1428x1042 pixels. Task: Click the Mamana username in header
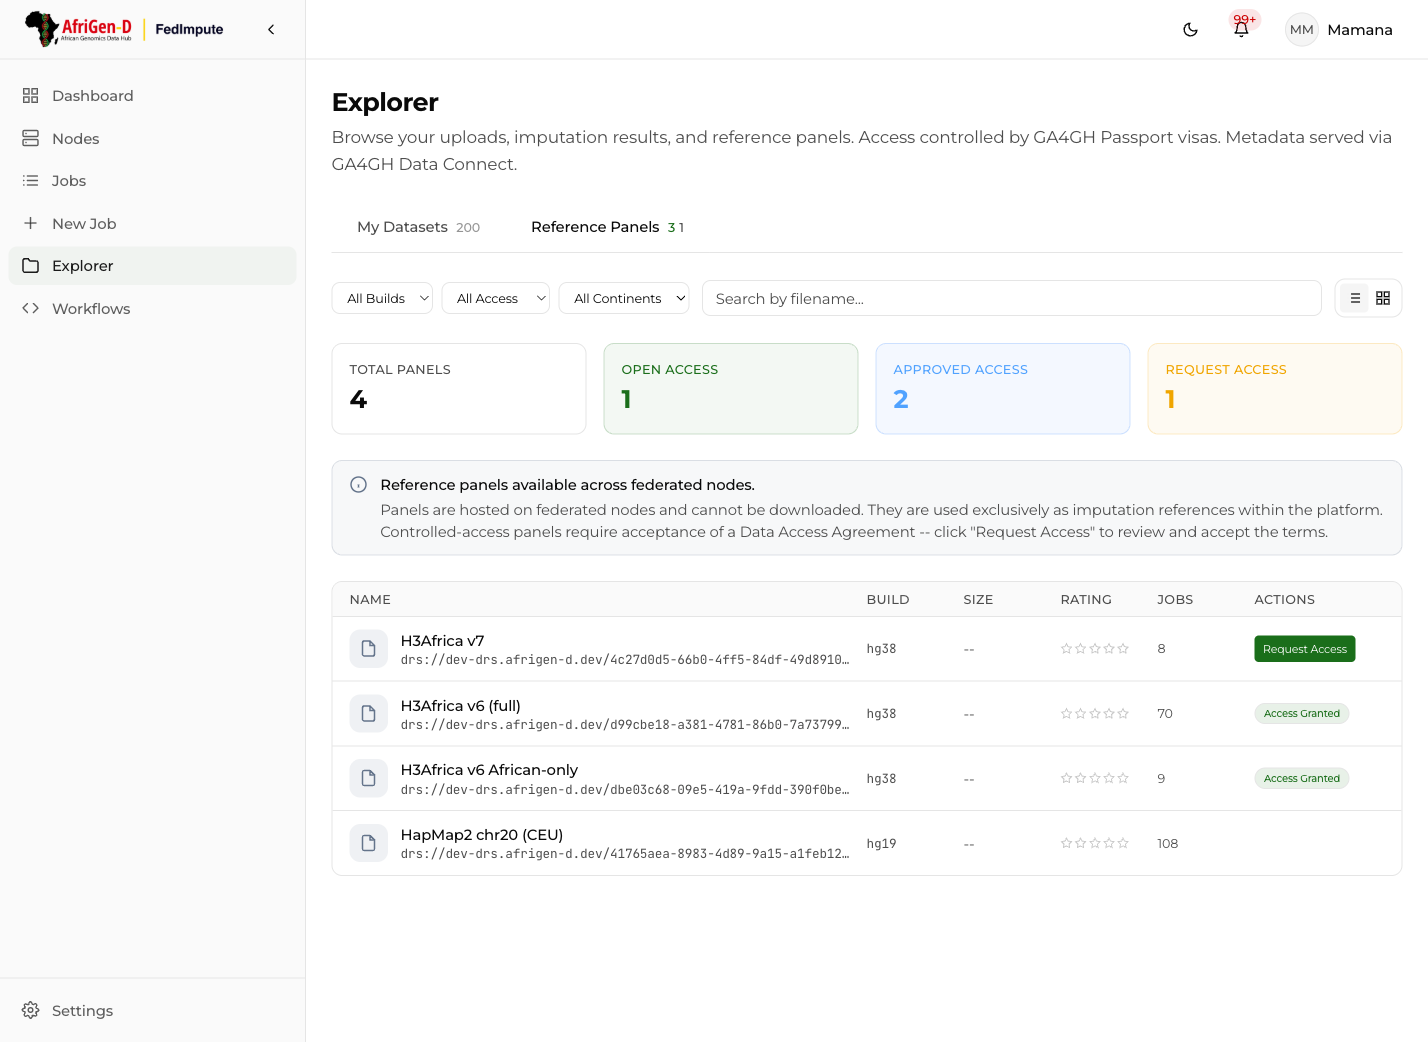point(1360,30)
